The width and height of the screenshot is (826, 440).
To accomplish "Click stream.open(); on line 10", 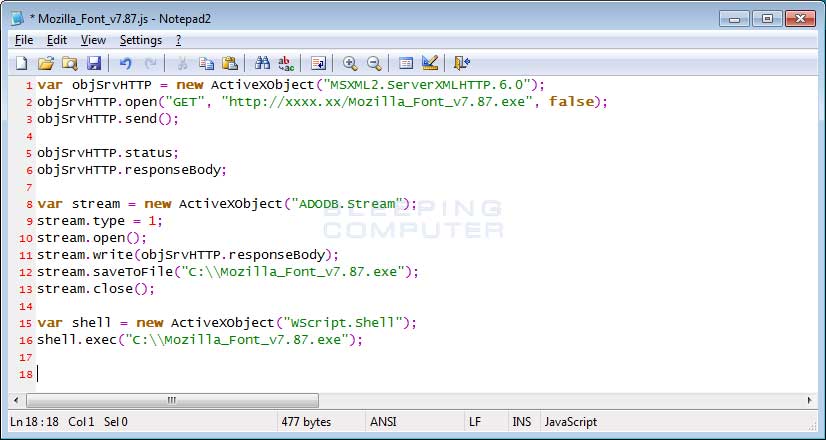I will (92, 238).
